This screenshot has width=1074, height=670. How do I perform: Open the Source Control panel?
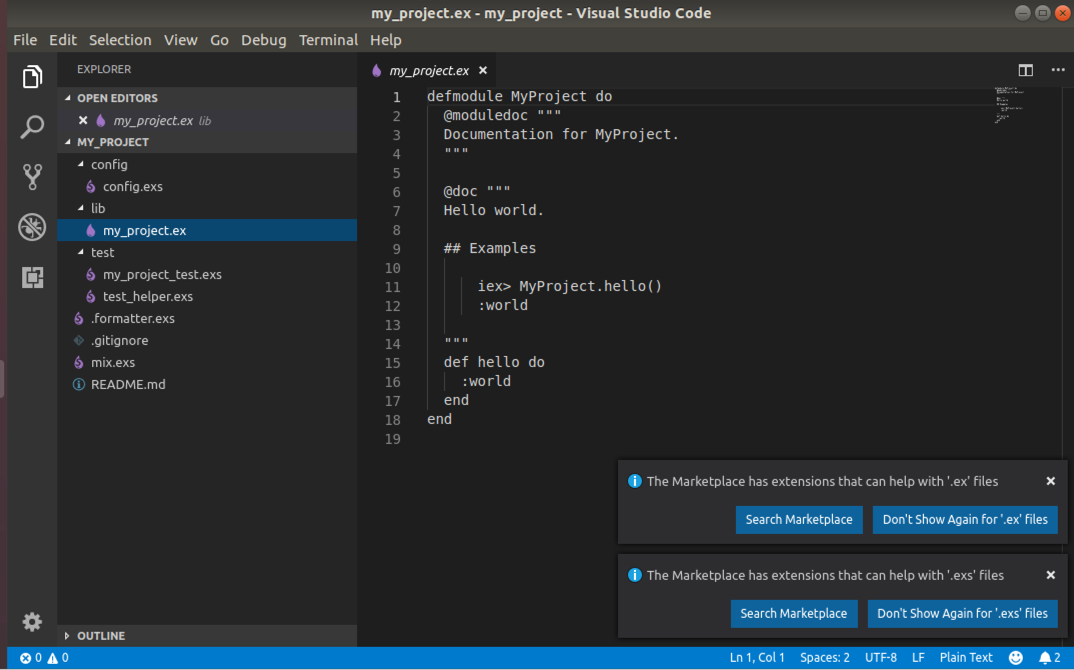coord(32,175)
